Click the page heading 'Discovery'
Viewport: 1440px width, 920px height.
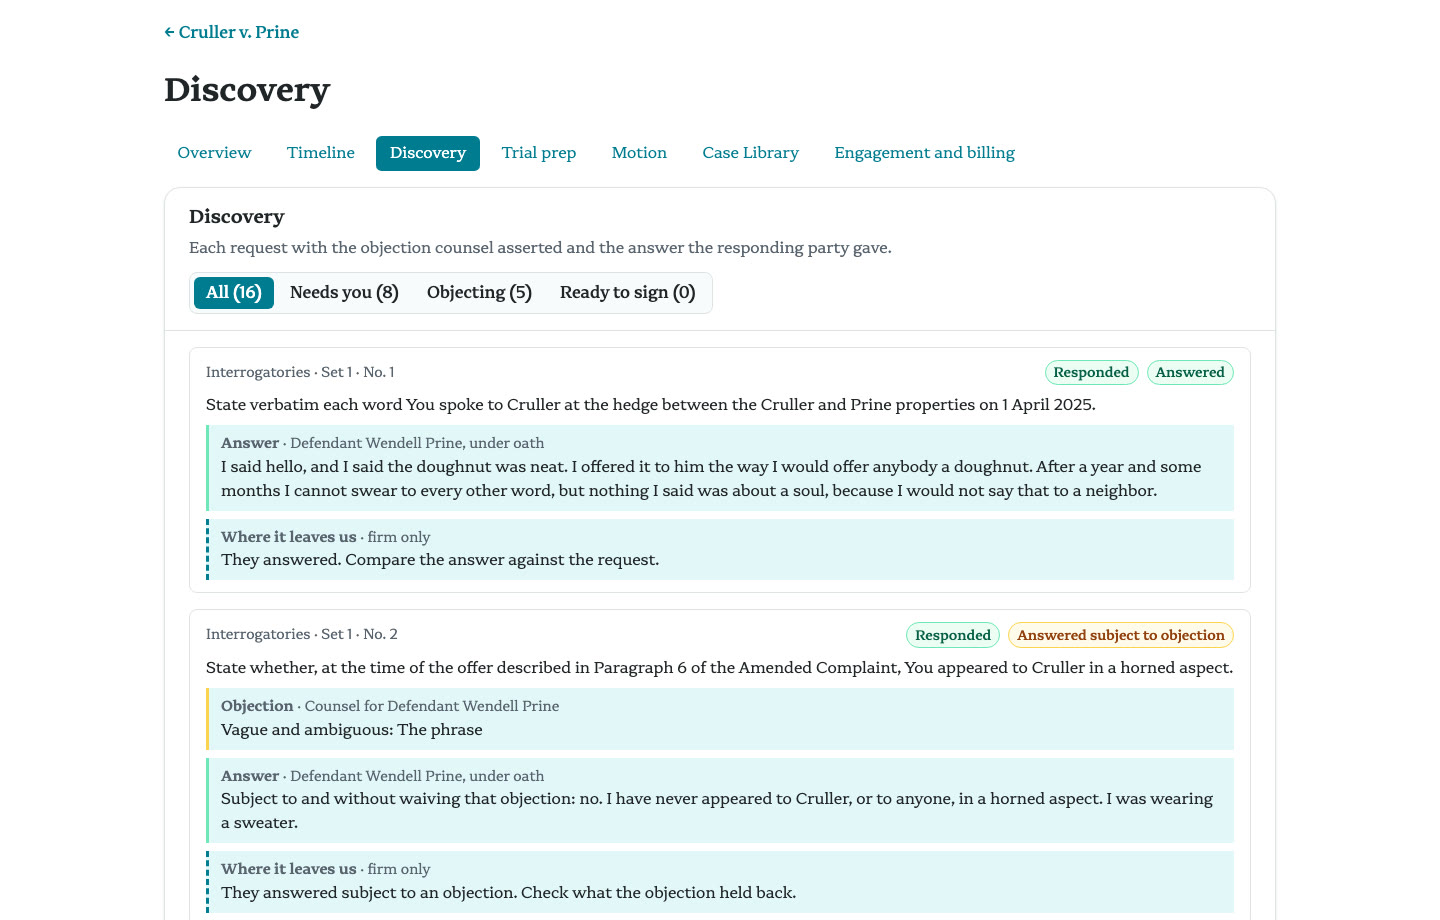pos(247,89)
